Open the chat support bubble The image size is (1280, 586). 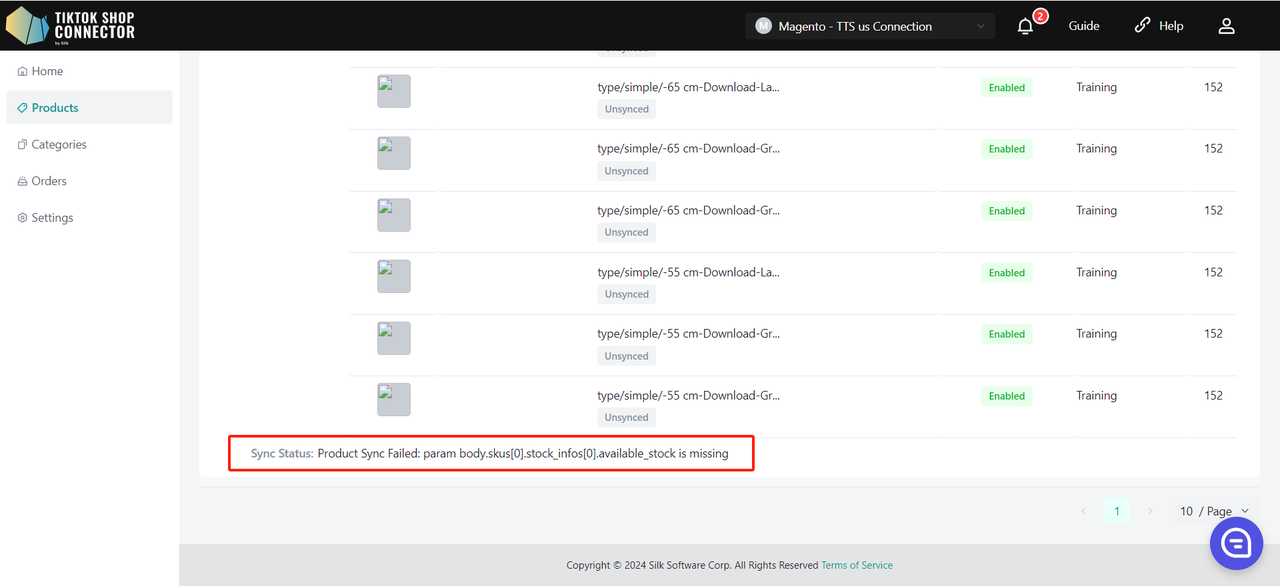coord(1237,543)
